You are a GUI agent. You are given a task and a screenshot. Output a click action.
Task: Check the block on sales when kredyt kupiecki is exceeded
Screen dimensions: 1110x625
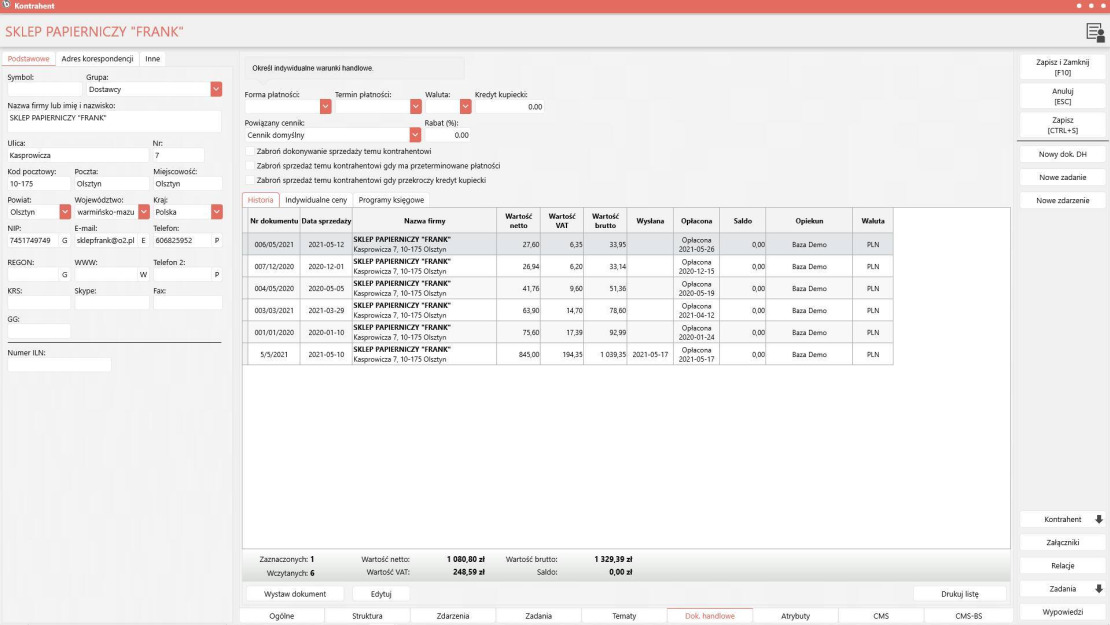[x=250, y=180]
